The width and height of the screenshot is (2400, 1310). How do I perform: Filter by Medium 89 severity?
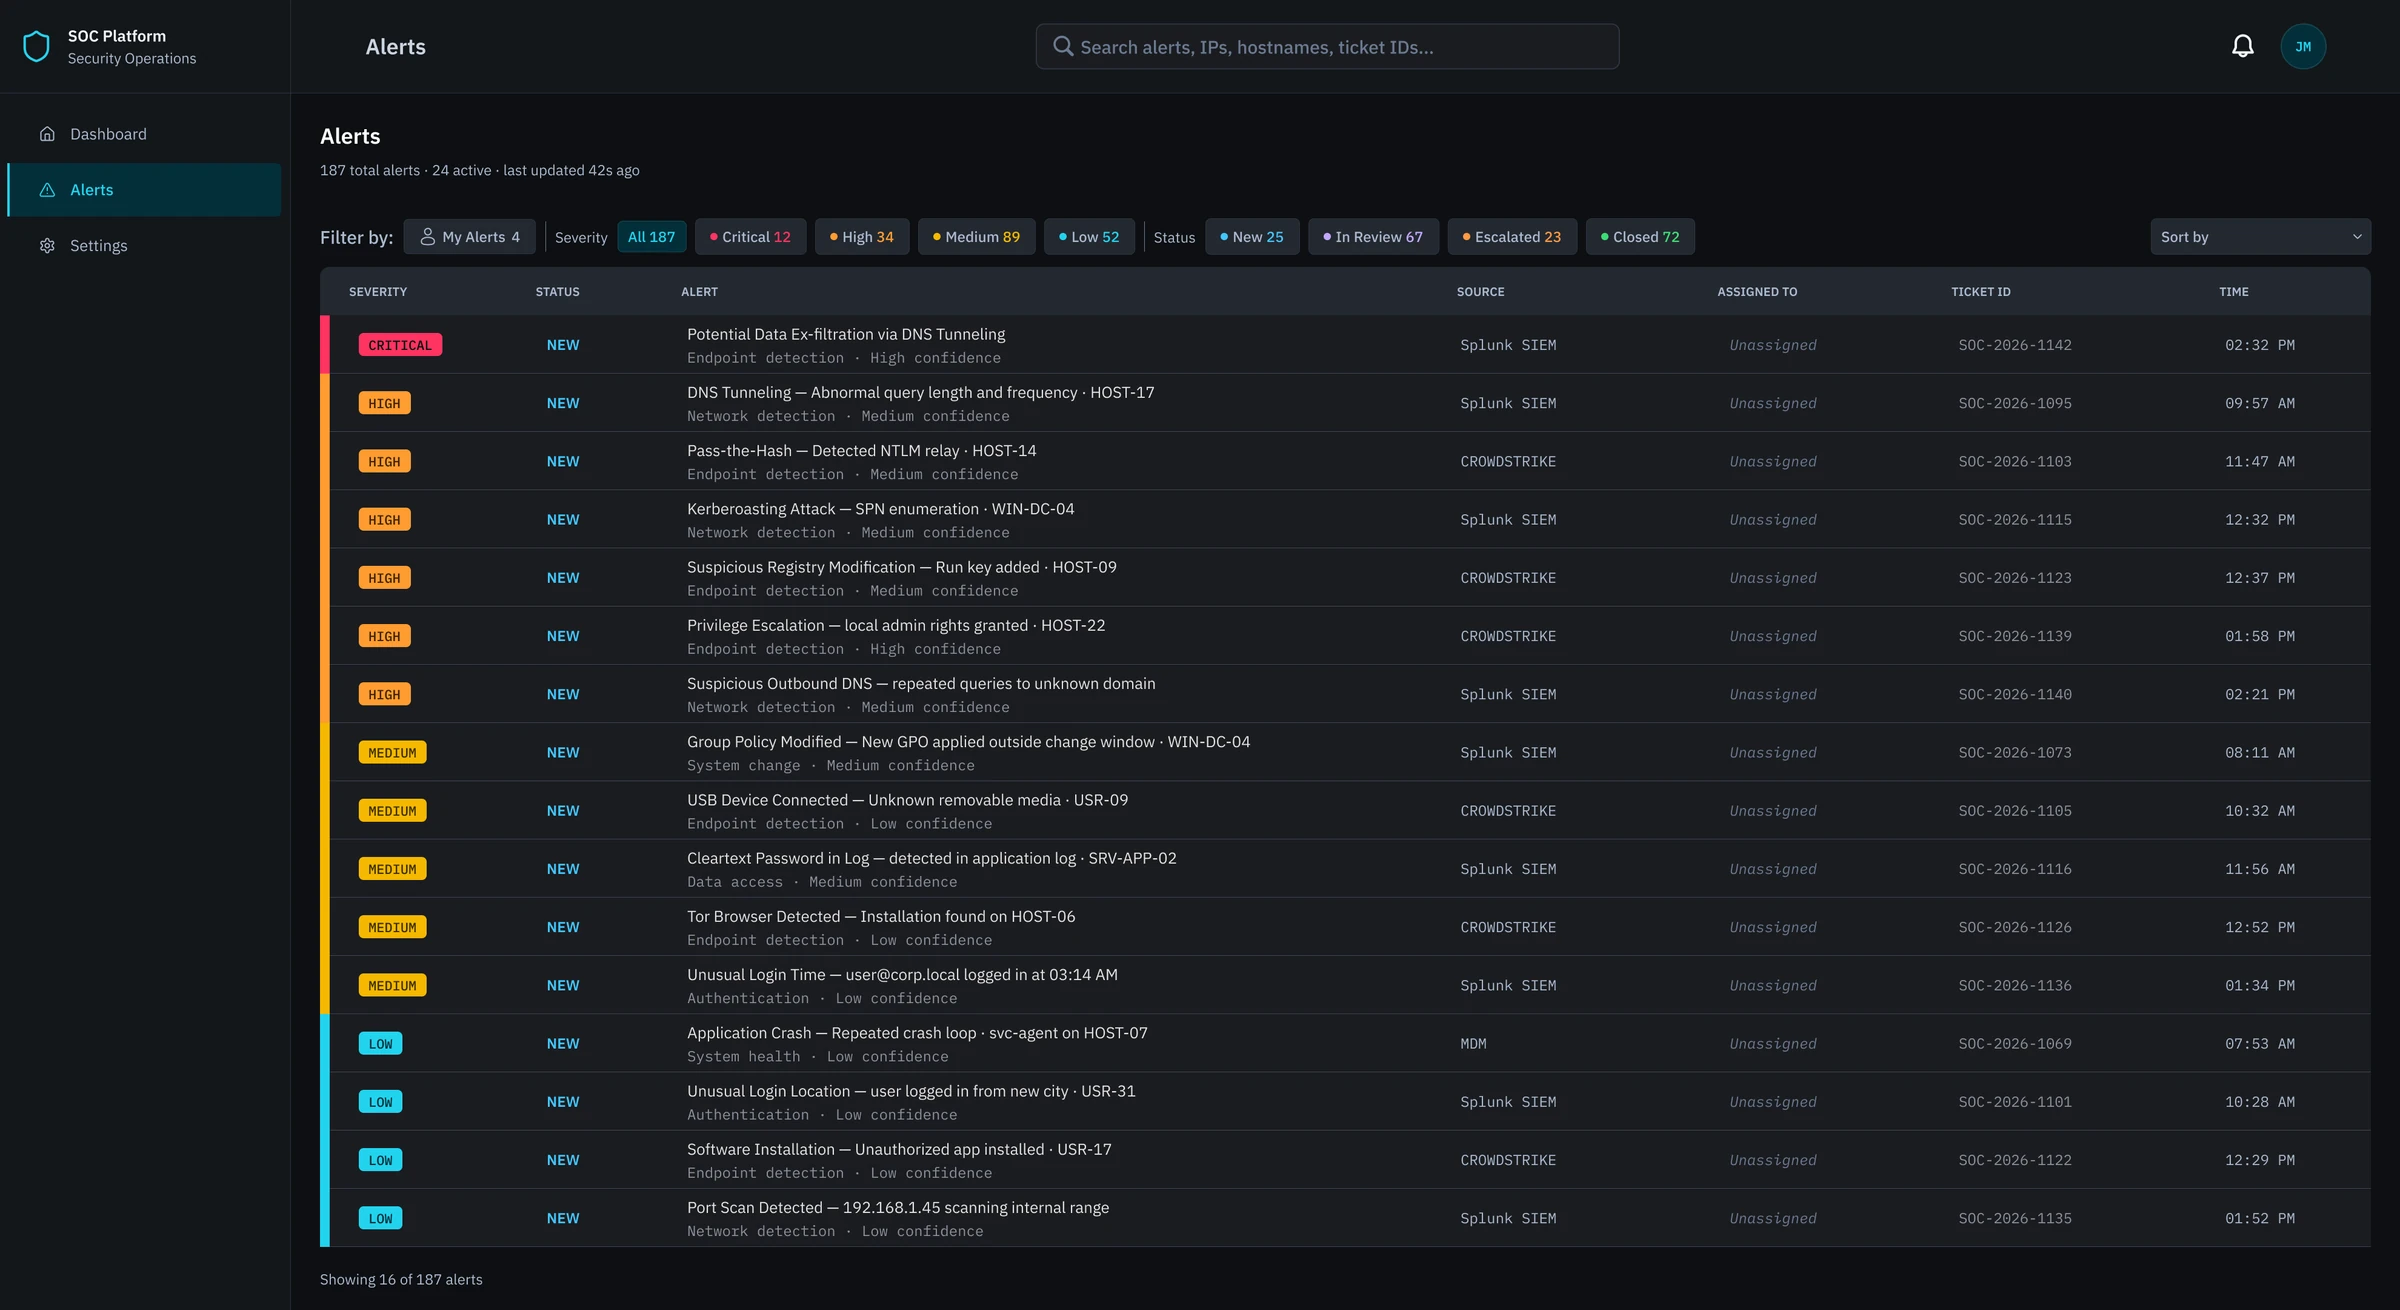click(x=976, y=237)
